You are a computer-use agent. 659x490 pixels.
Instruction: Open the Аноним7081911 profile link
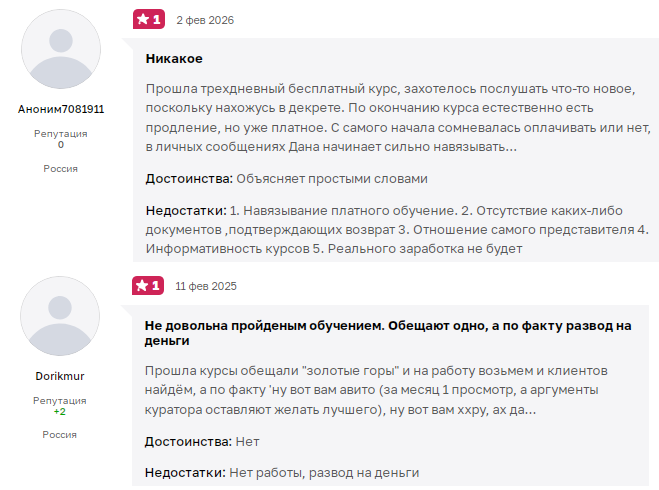click(61, 109)
